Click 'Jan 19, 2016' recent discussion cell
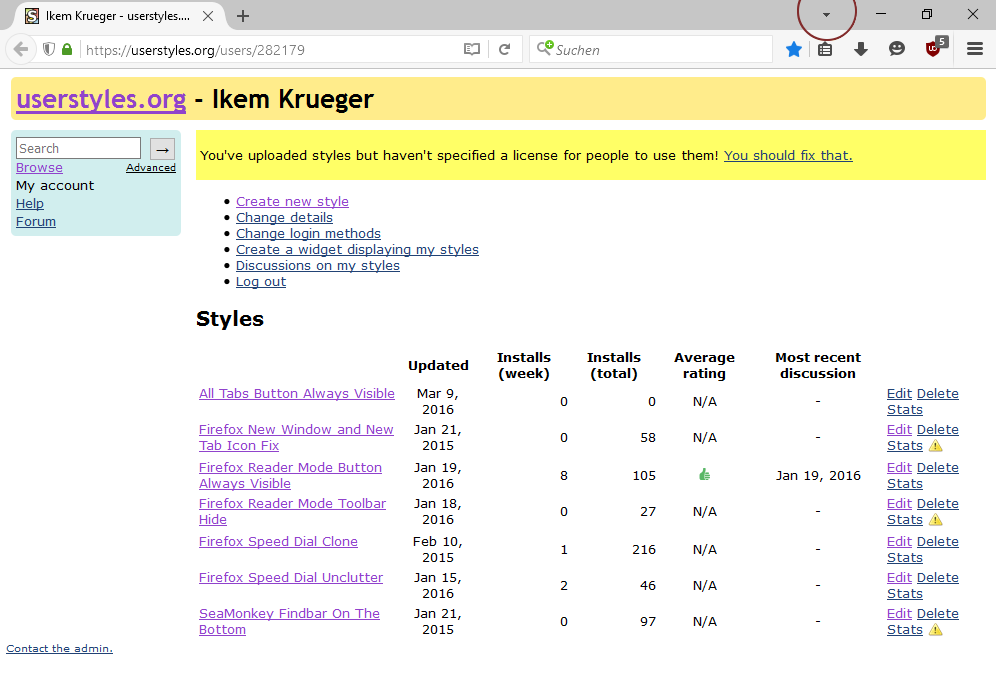 [818, 476]
